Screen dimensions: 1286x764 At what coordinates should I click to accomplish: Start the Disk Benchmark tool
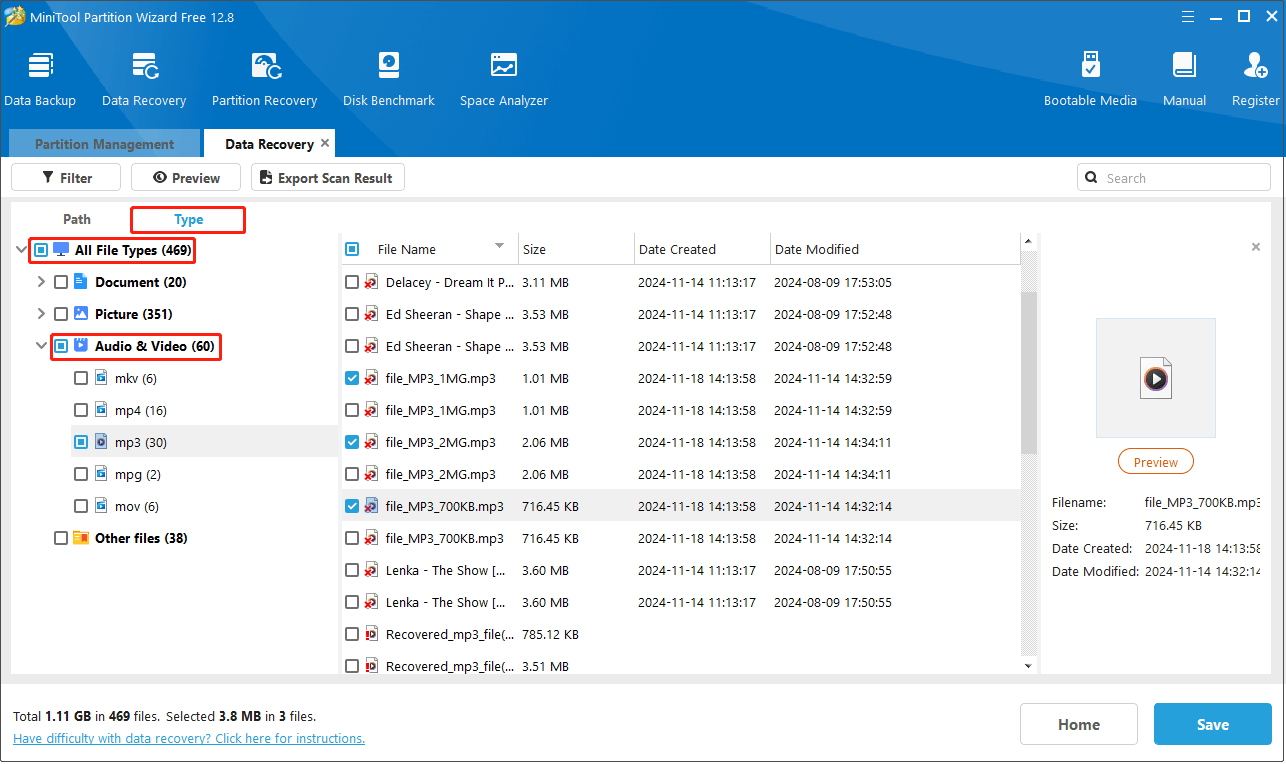pos(389,78)
